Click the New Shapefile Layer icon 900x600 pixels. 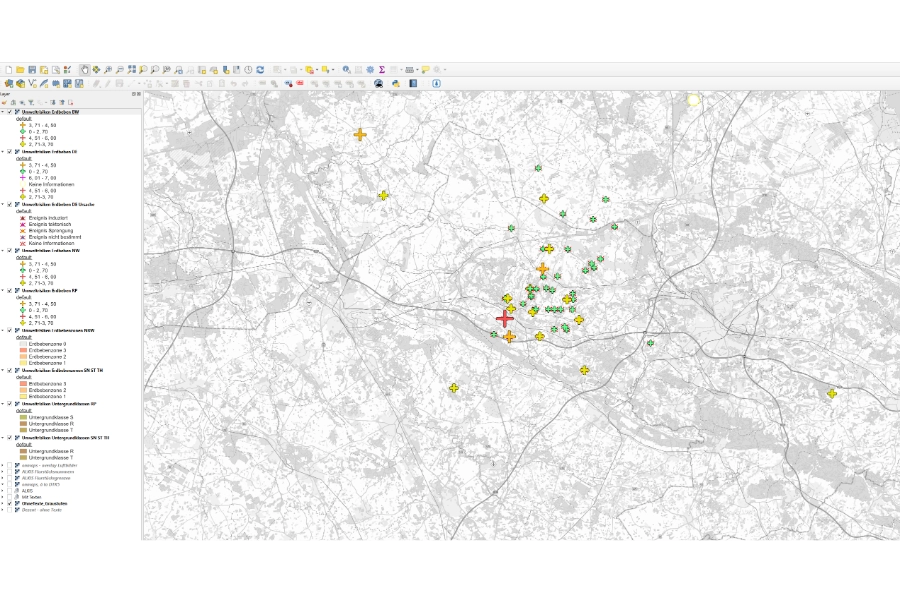point(32,83)
